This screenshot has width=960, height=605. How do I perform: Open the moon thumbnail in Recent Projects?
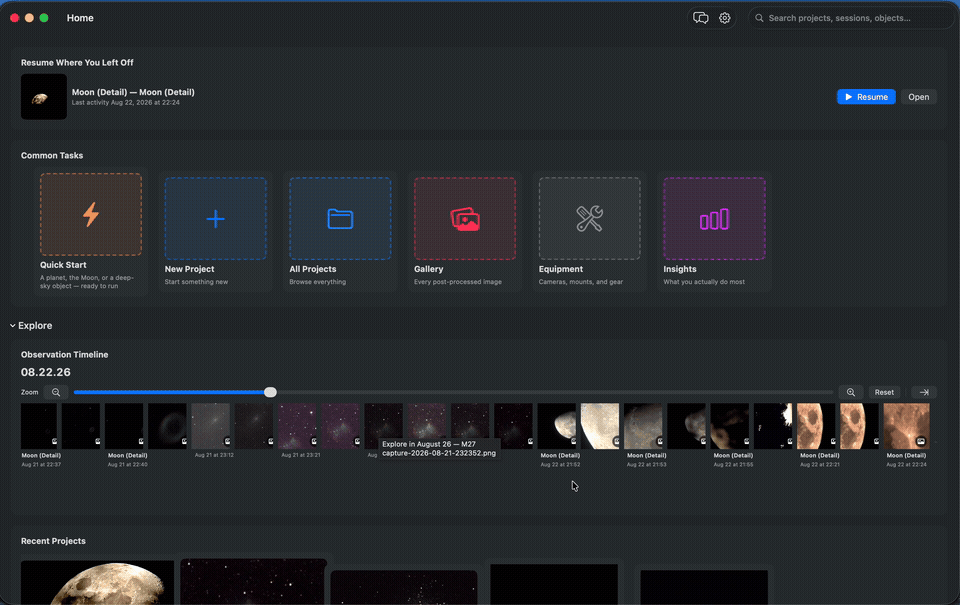point(97,582)
